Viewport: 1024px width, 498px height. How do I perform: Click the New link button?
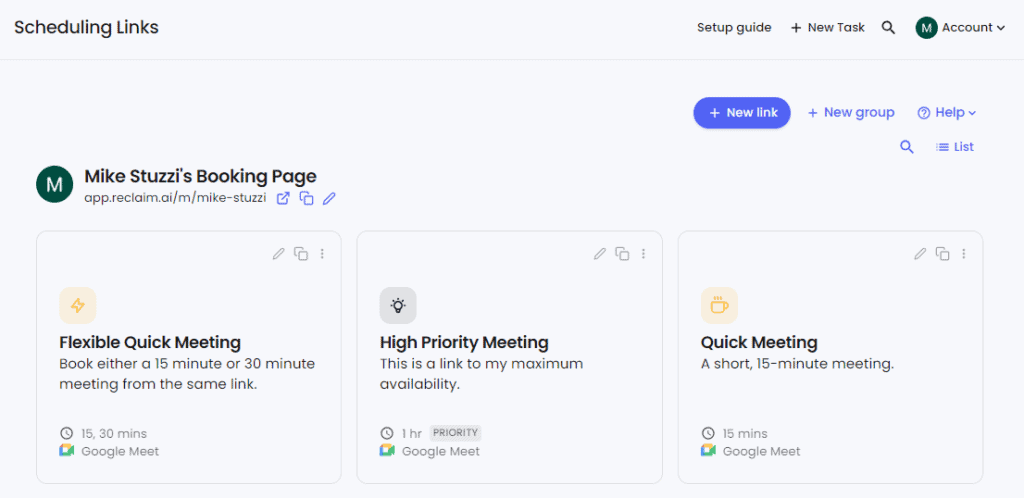(742, 112)
